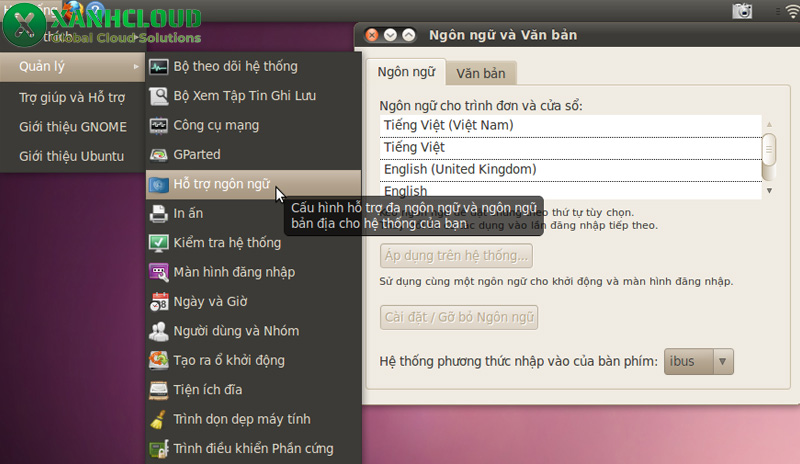This screenshot has height=464, width=800.
Task: Select the English list row
Action: coord(570,191)
